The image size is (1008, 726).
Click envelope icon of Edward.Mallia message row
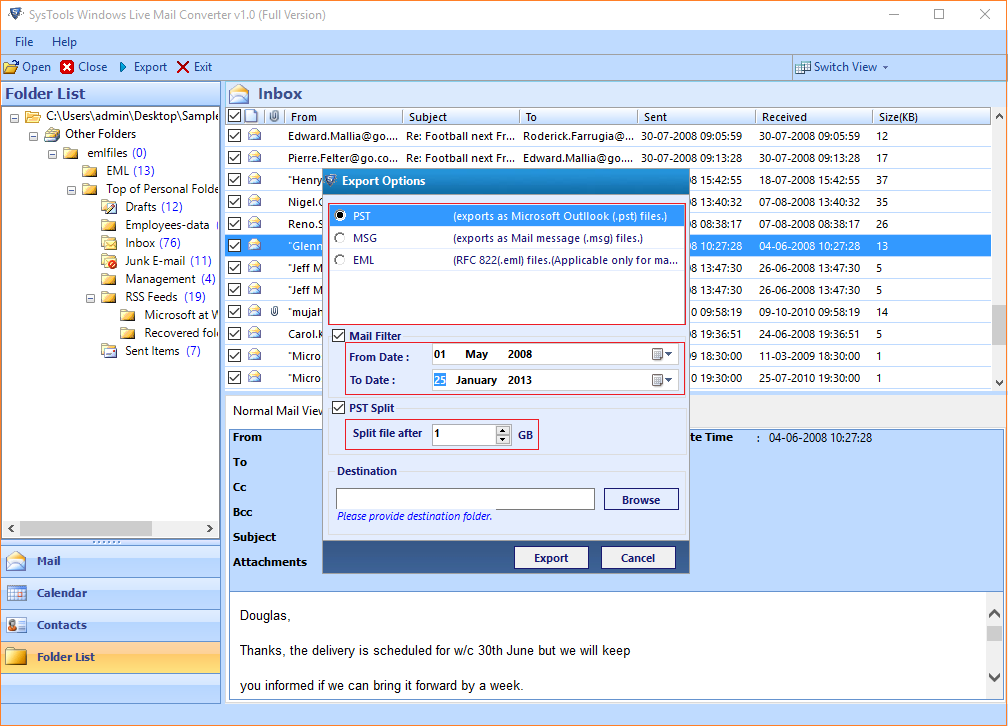255,135
